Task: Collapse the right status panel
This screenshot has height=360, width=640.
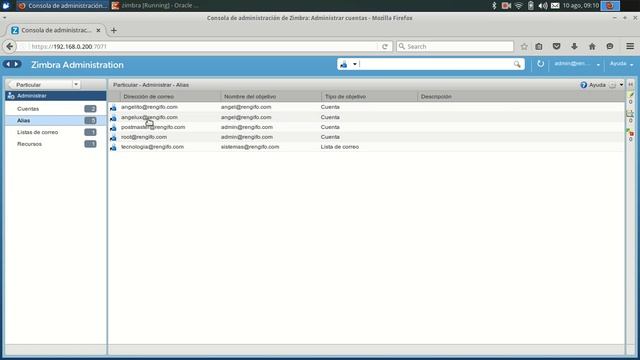Action: coord(631,84)
